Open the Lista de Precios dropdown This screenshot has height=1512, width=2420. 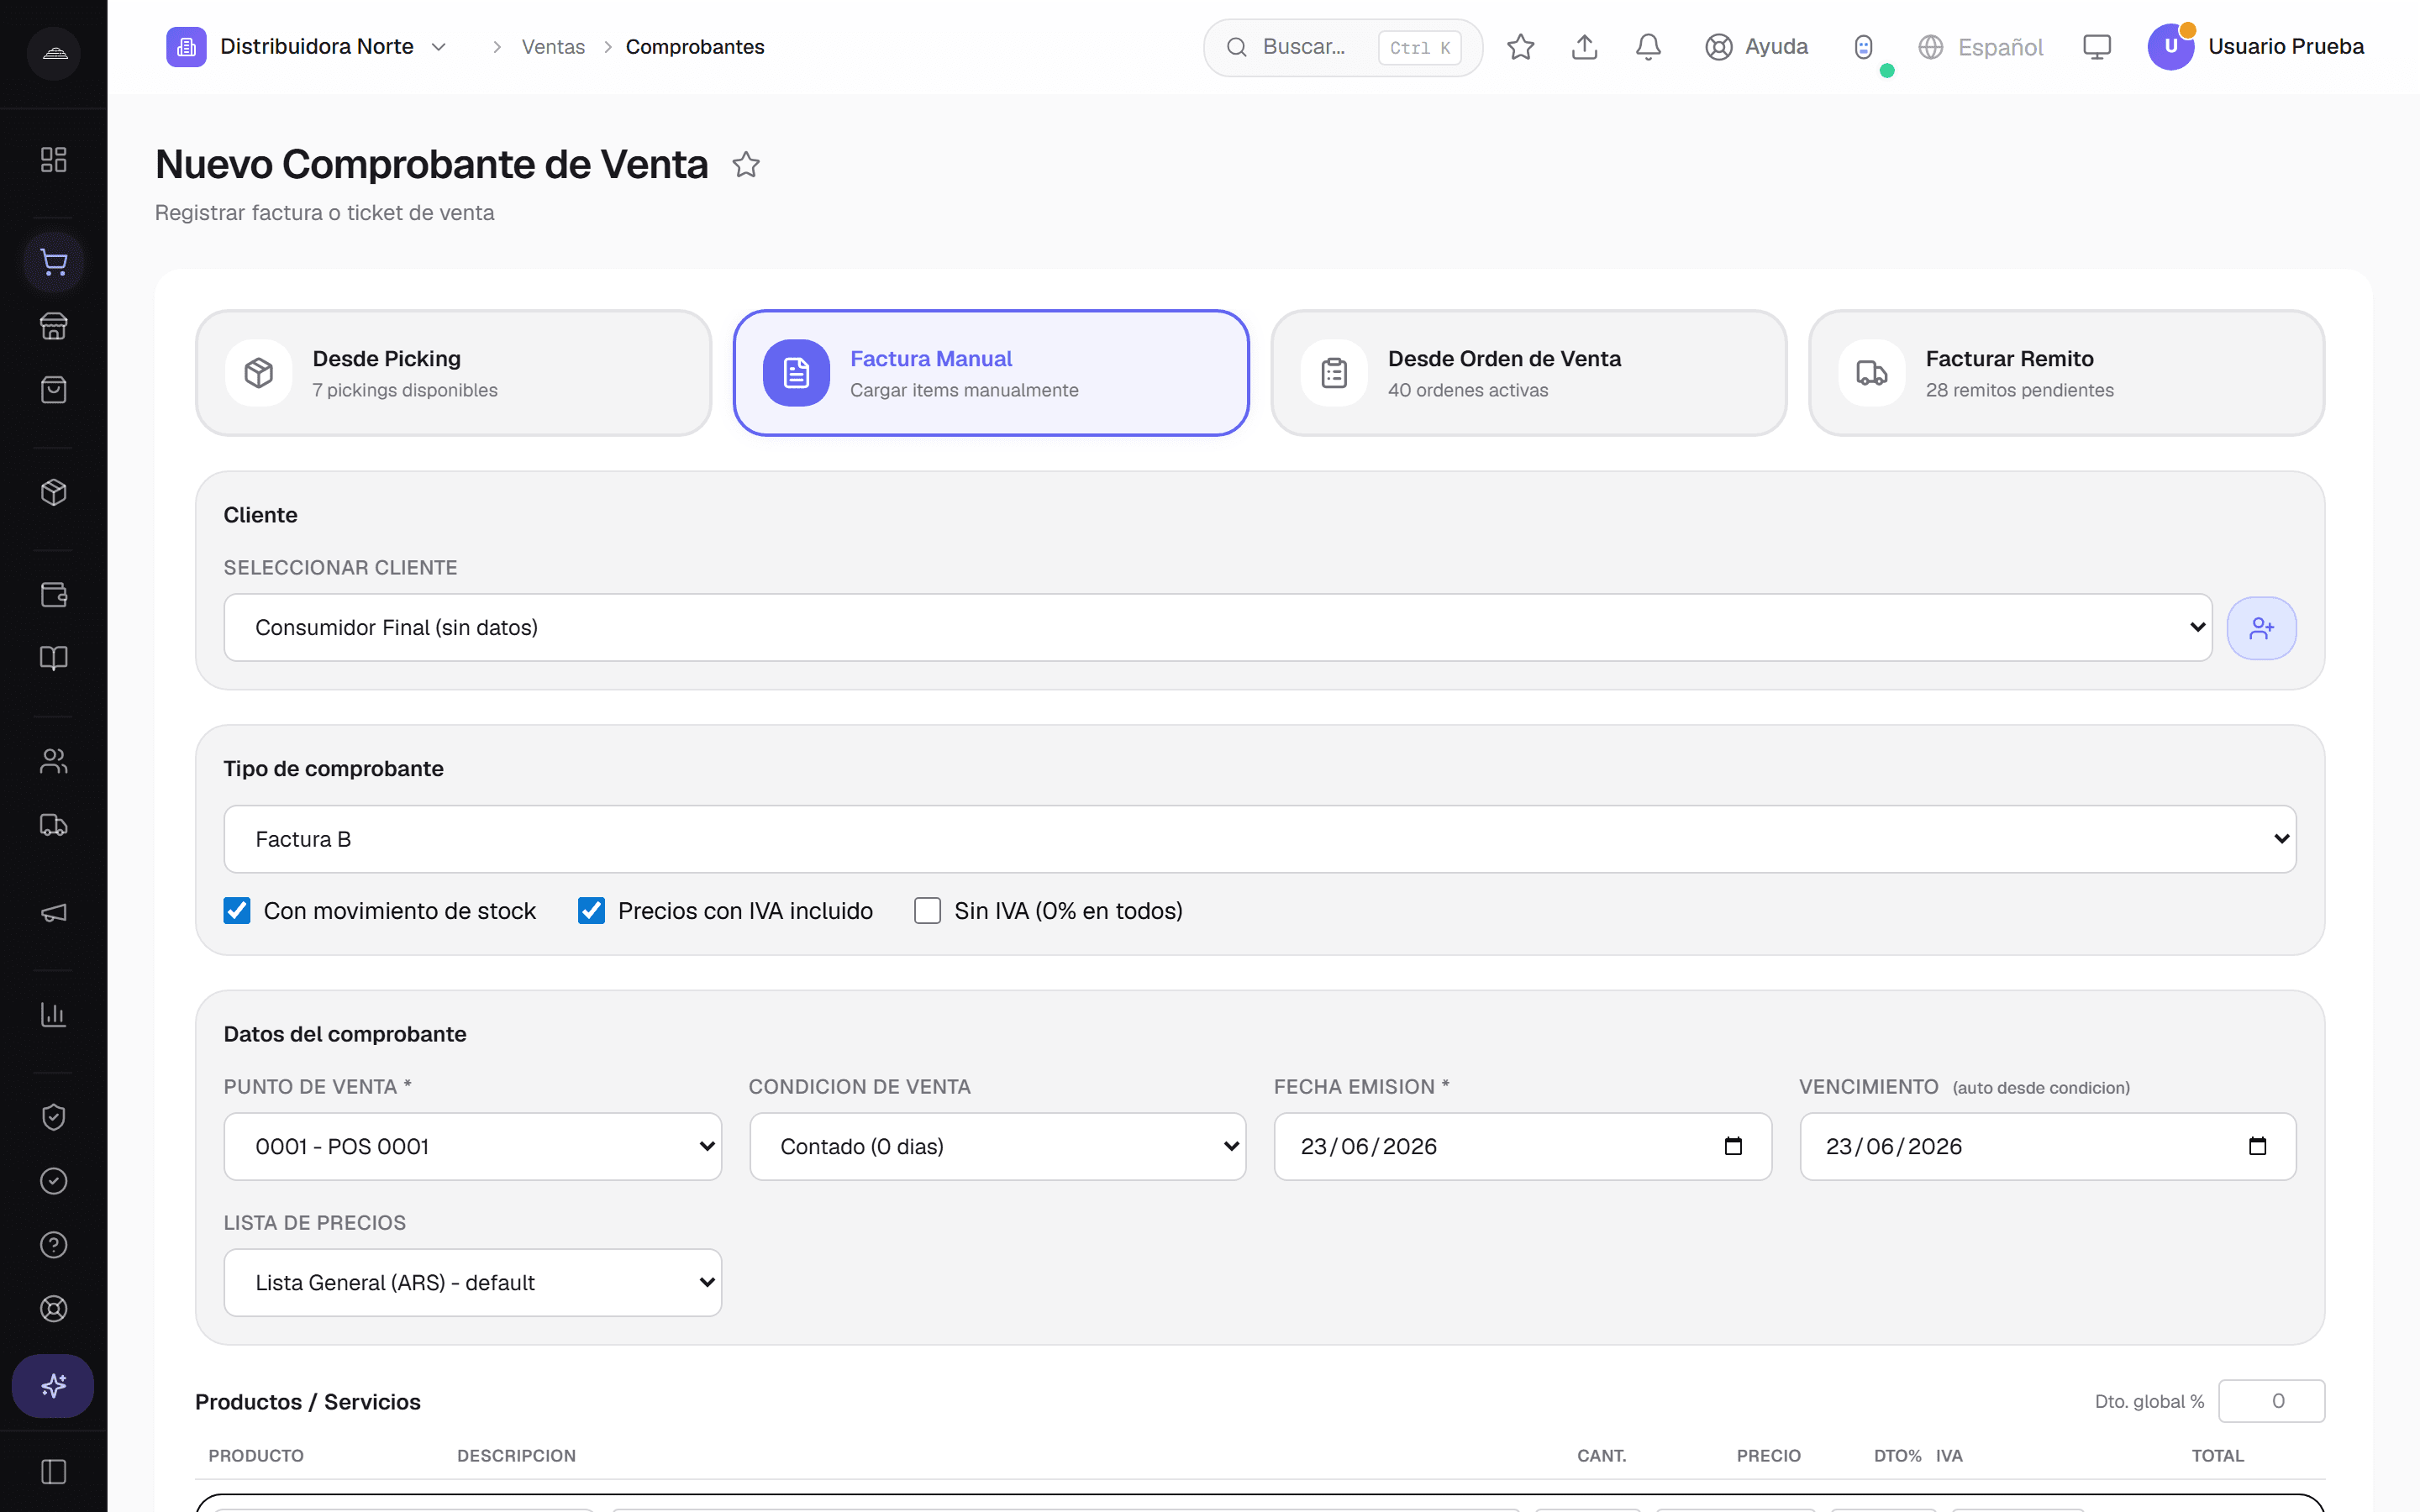[x=472, y=1282]
